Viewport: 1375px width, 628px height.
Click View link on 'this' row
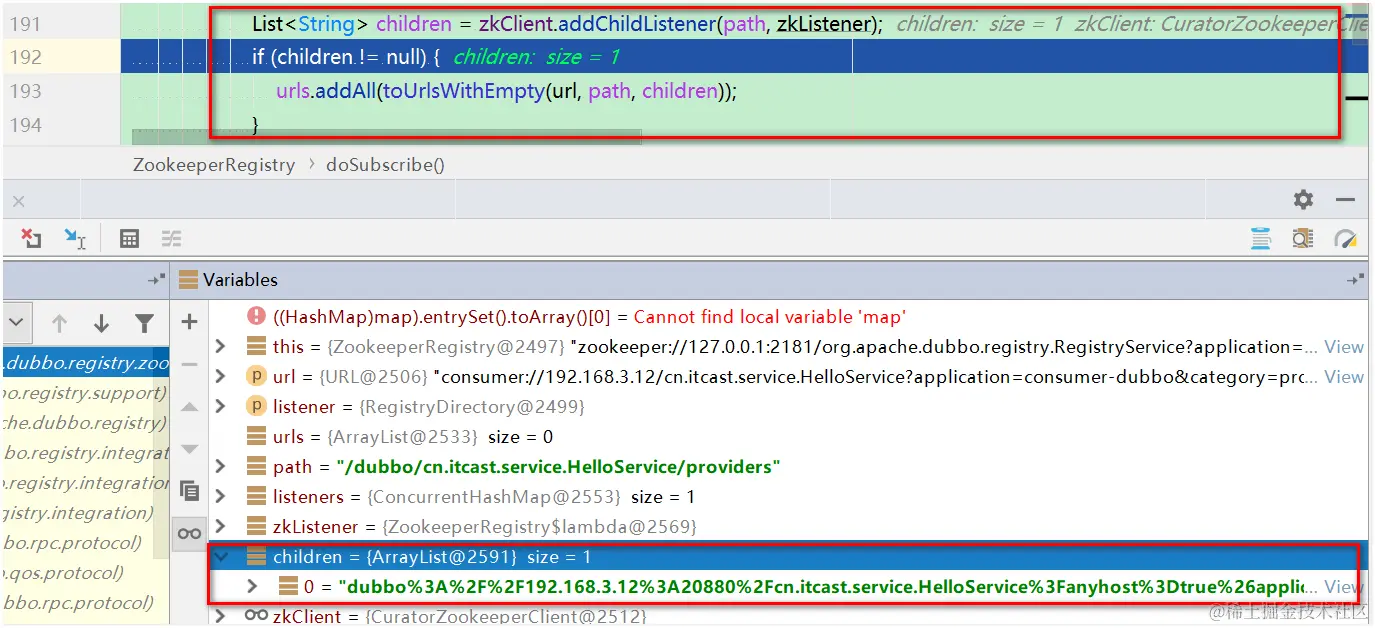pos(1344,347)
